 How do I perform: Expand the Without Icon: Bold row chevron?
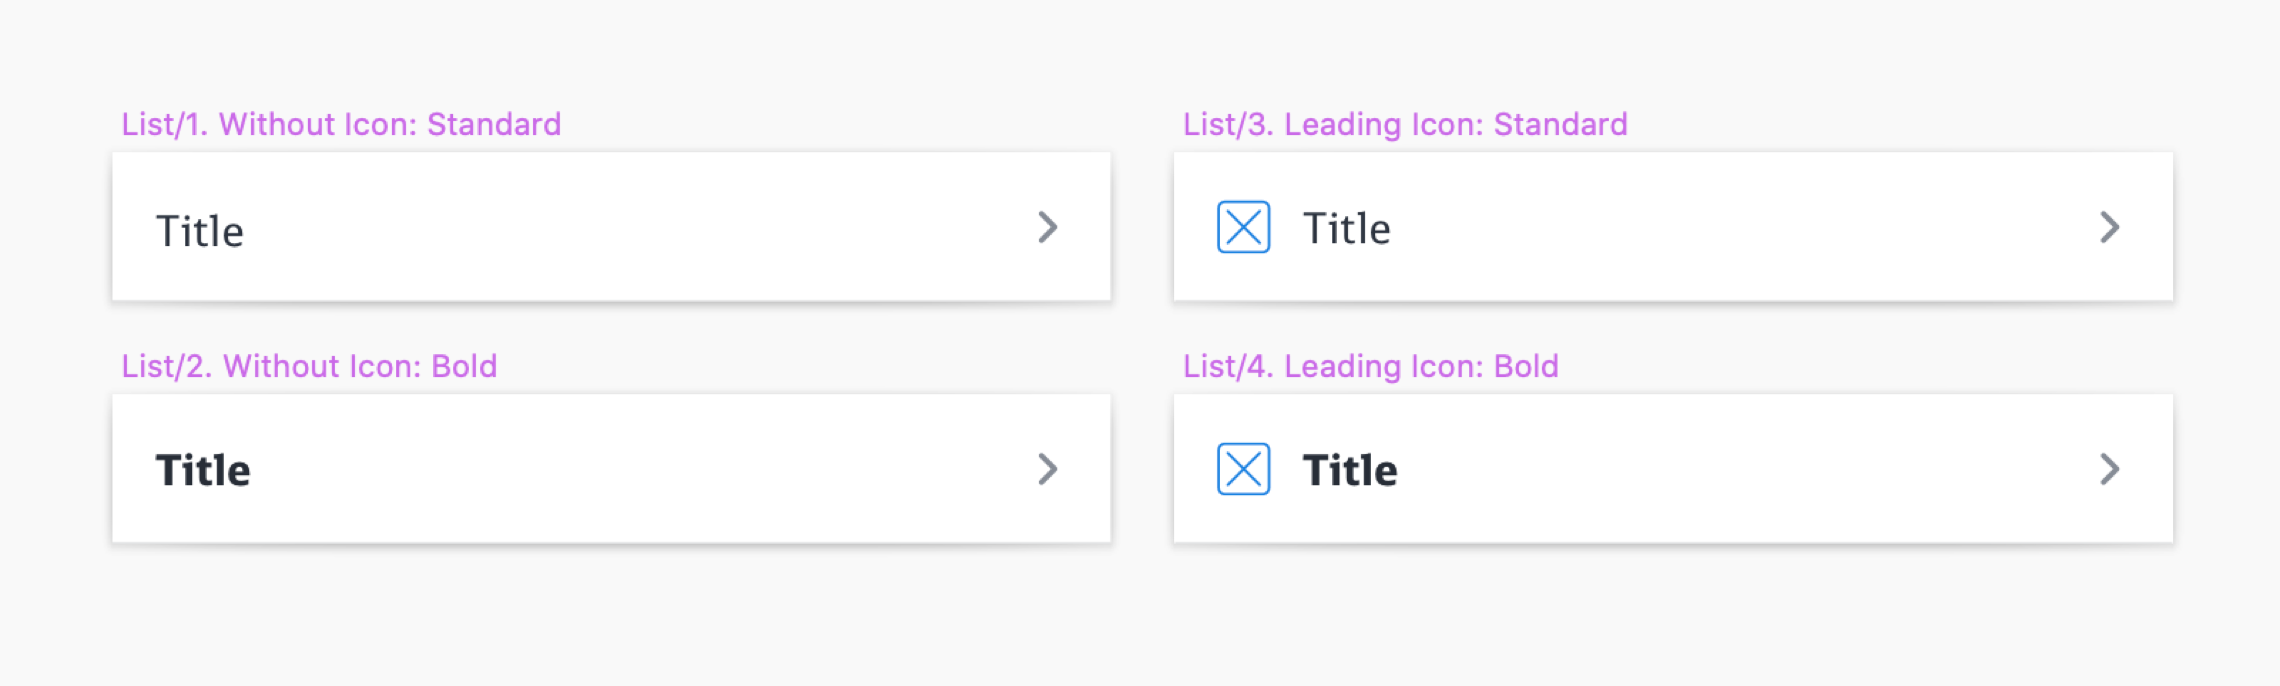(1047, 469)
